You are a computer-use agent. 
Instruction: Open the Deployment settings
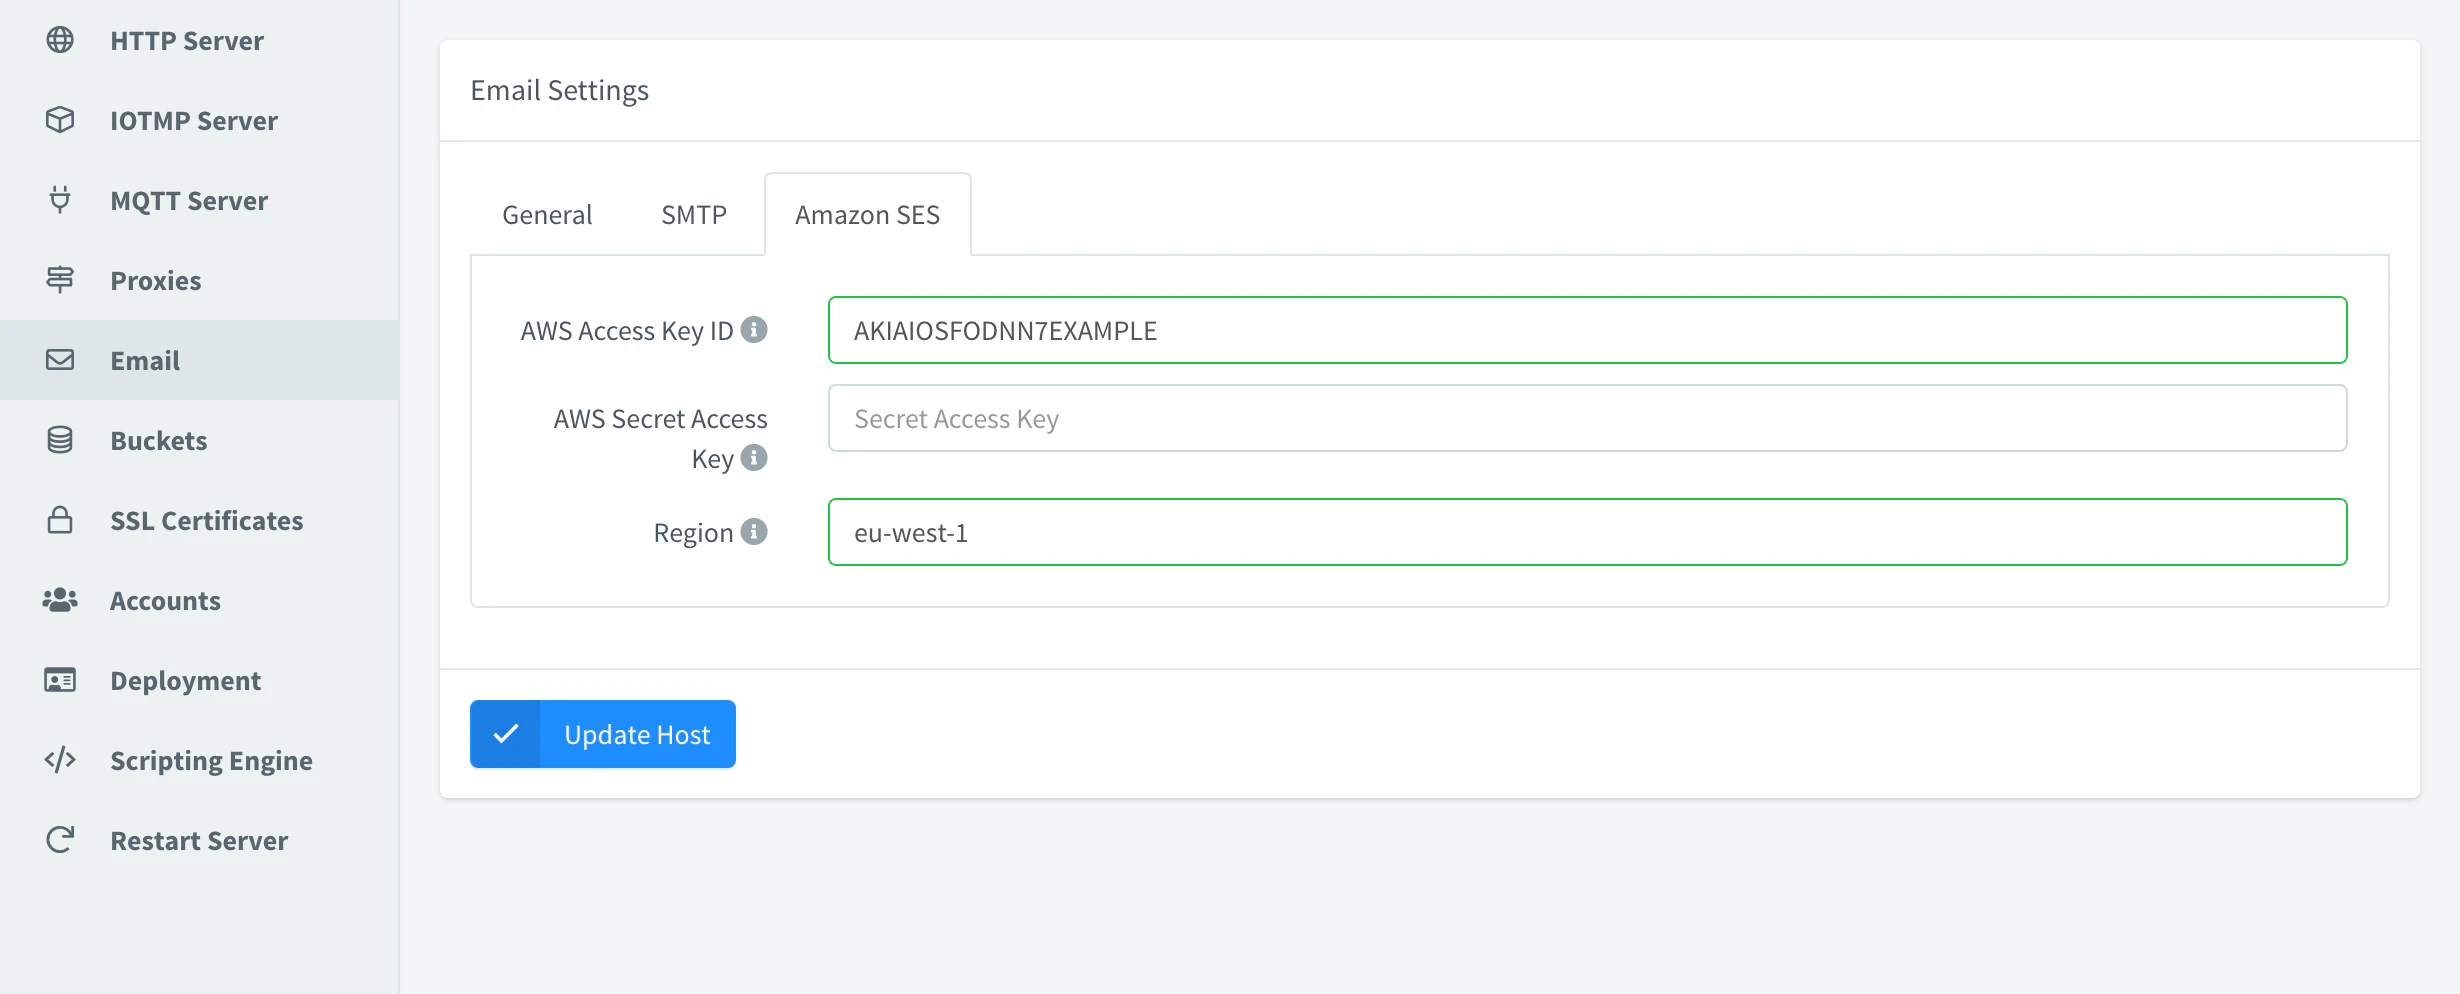point(200,680)
